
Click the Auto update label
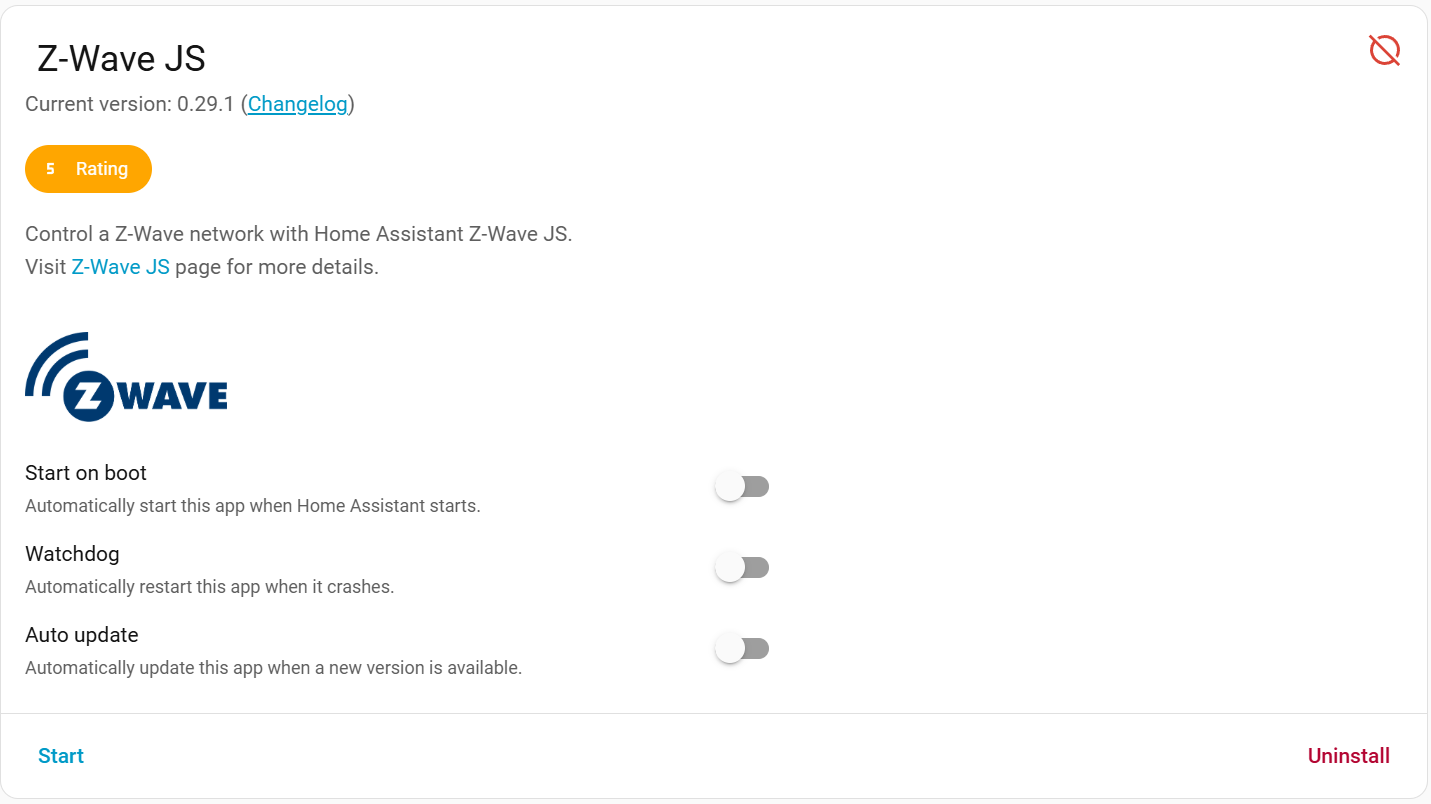coord(82,635)
